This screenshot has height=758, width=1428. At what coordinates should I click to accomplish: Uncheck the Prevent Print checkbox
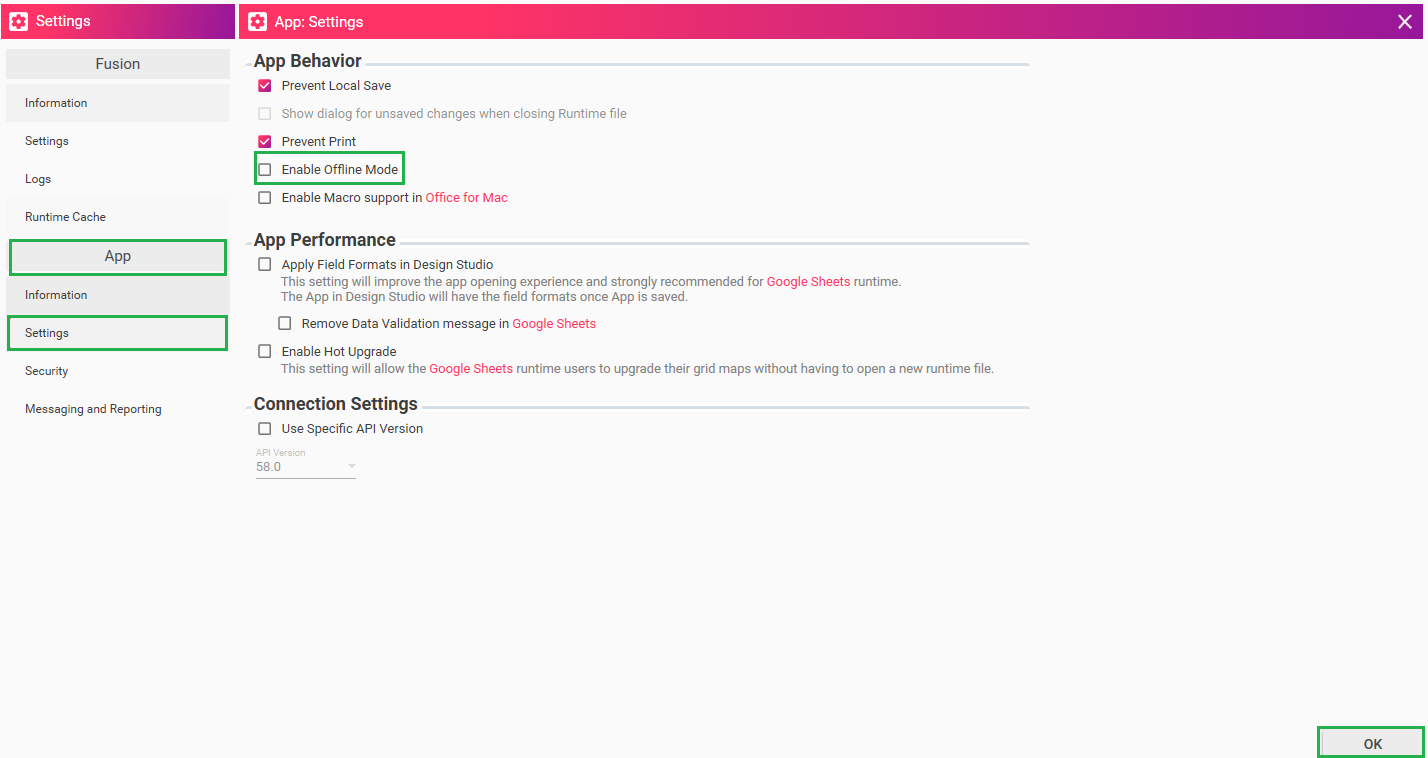pos(265,142)
